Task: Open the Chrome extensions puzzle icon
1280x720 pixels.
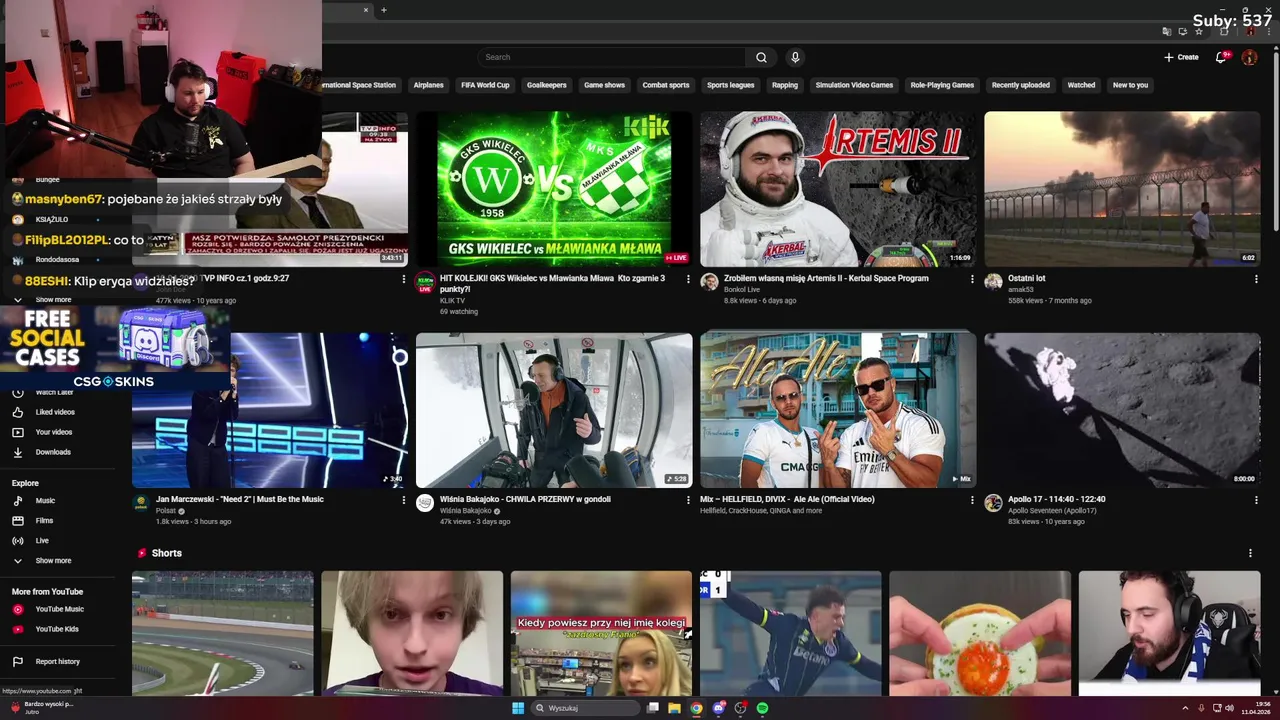Action: [1224, 32]
